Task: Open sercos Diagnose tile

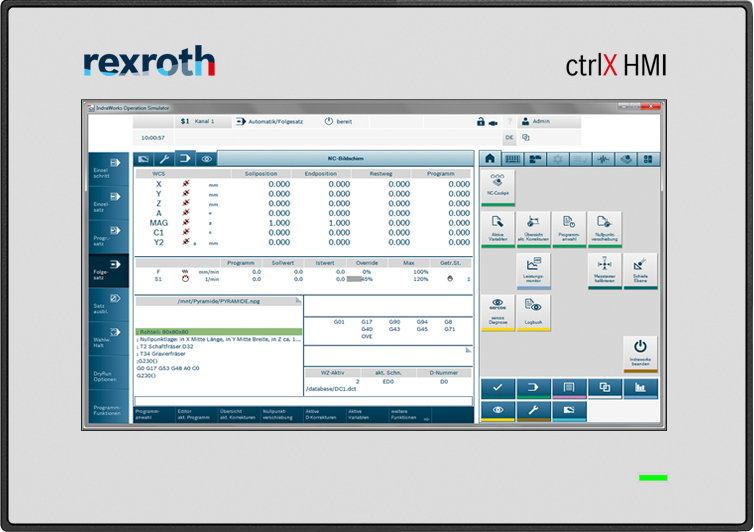Action: [x=498, y=311]
